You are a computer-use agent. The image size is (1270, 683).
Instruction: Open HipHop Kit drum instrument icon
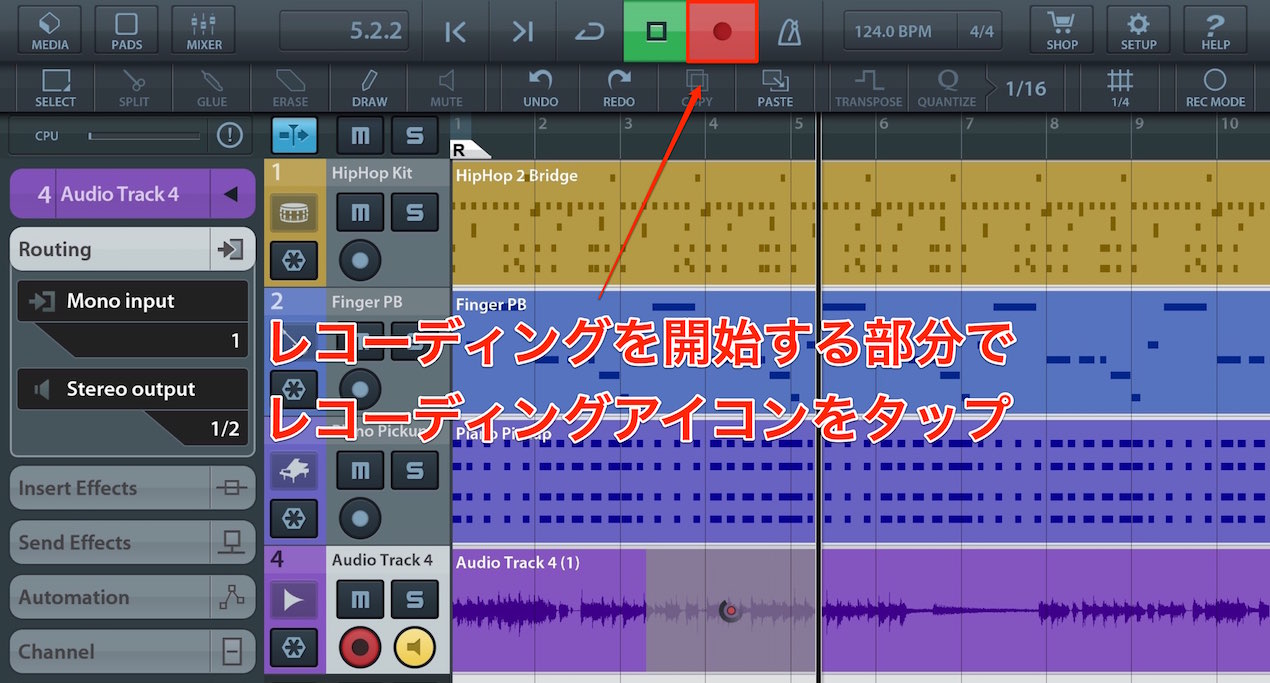tap(294, 212)
